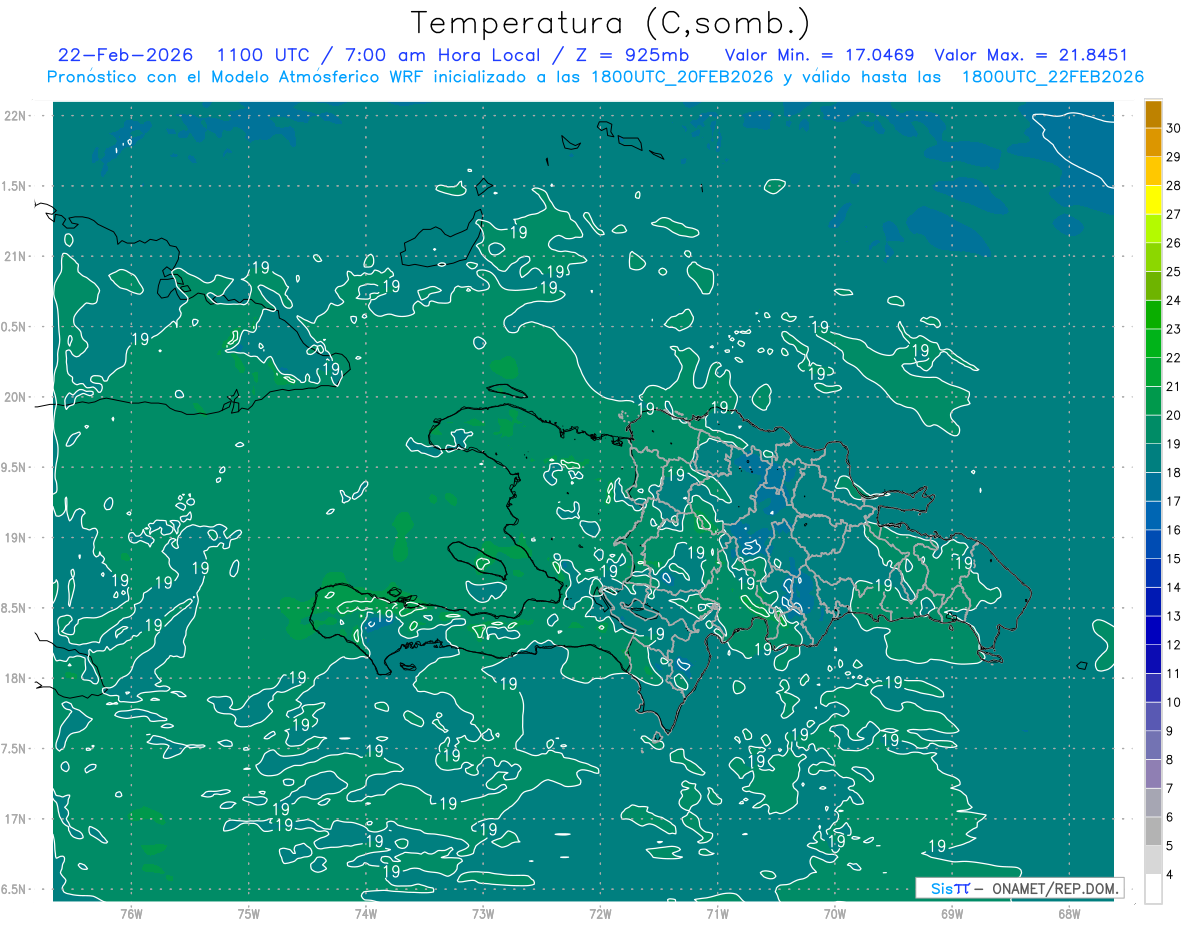Click the '72W' longitude axis label

pos(600,913)
